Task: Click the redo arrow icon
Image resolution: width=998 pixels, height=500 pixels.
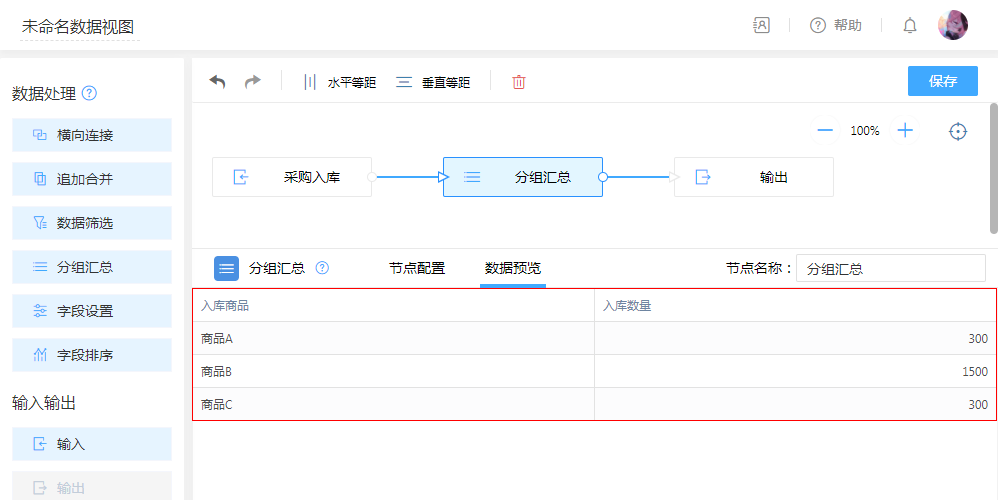Action: tap(252, 82)
